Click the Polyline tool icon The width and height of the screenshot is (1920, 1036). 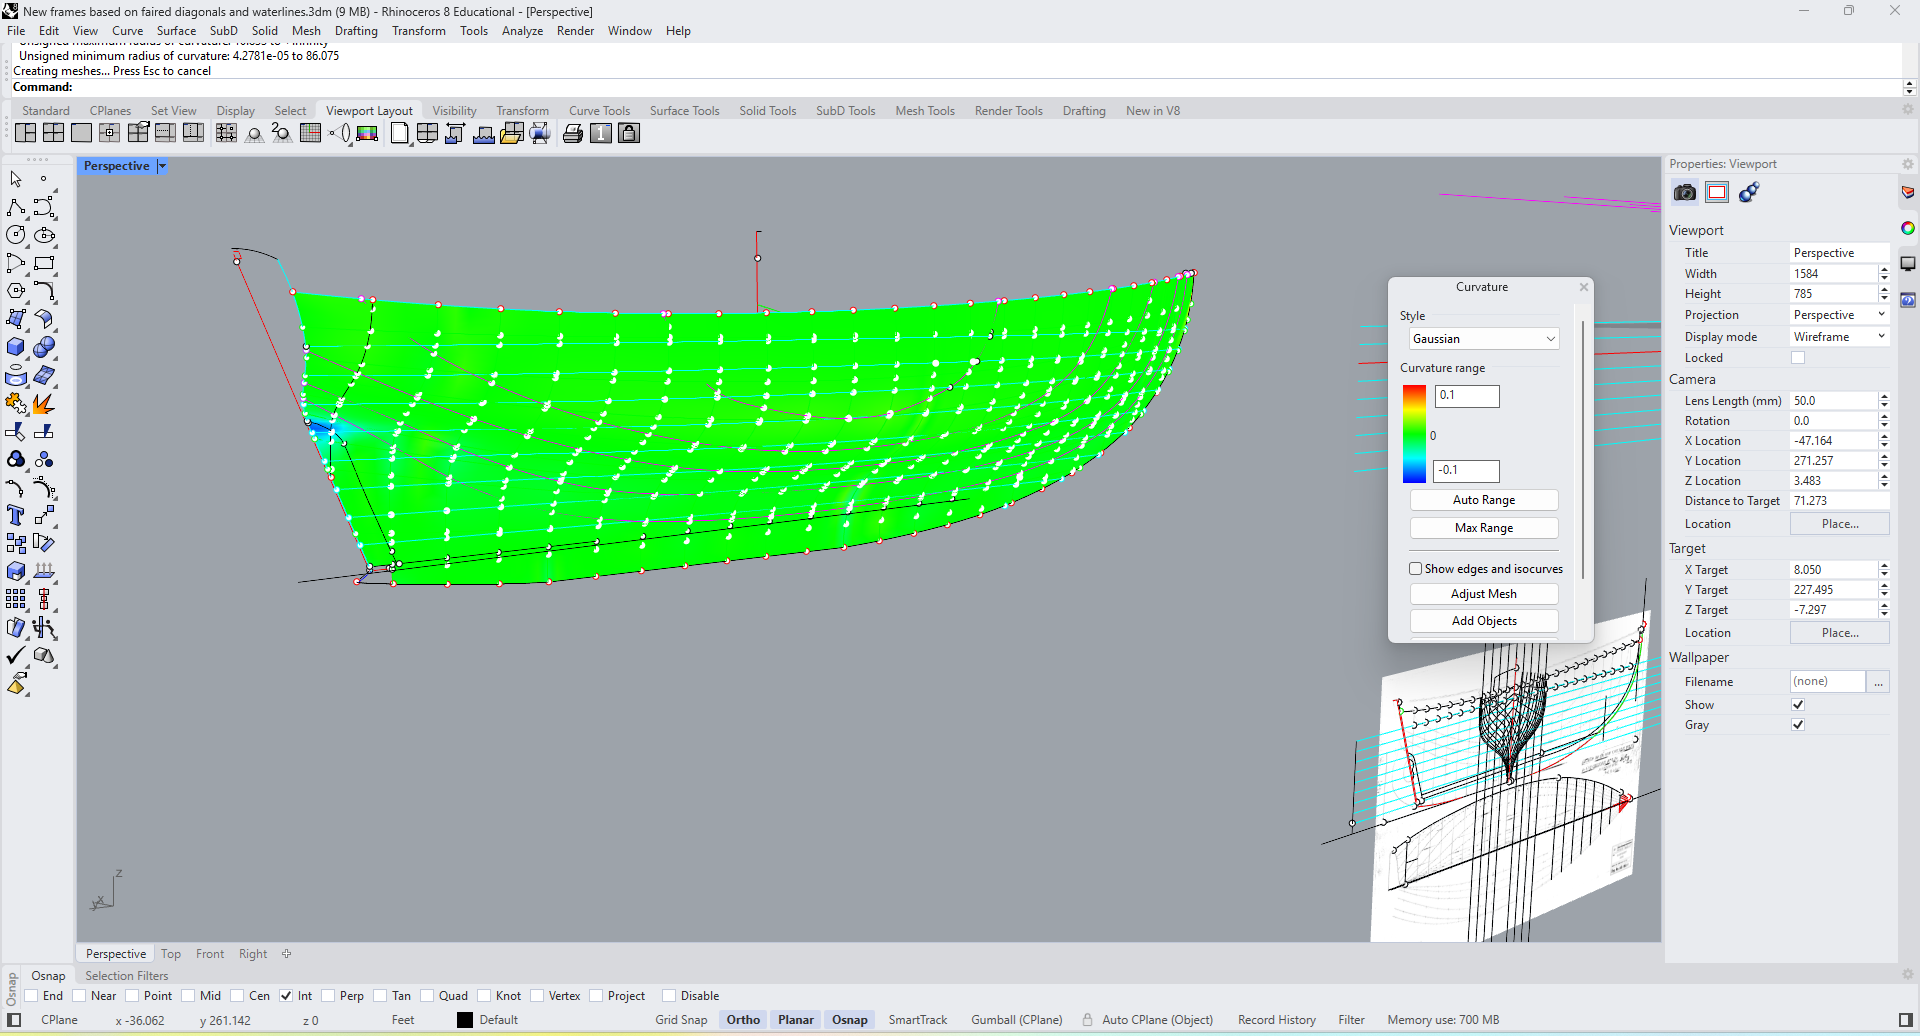pos(16,207)
